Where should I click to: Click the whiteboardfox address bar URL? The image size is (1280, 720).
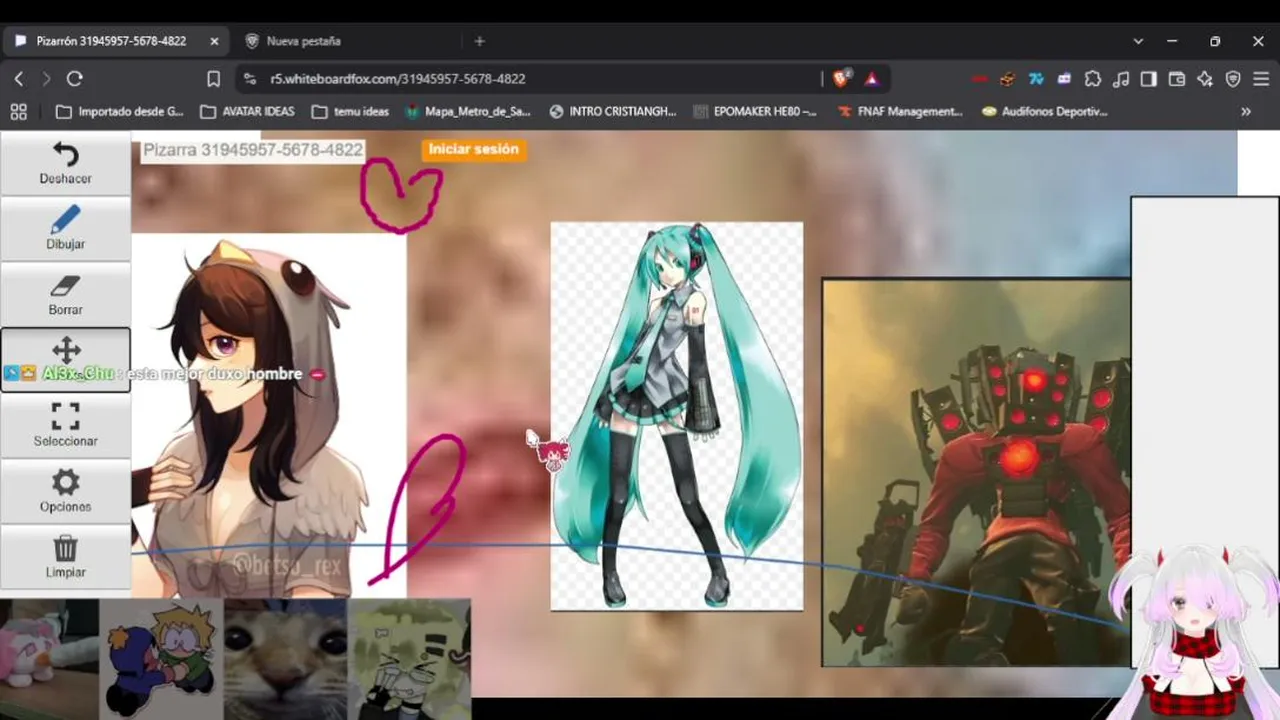397,78
